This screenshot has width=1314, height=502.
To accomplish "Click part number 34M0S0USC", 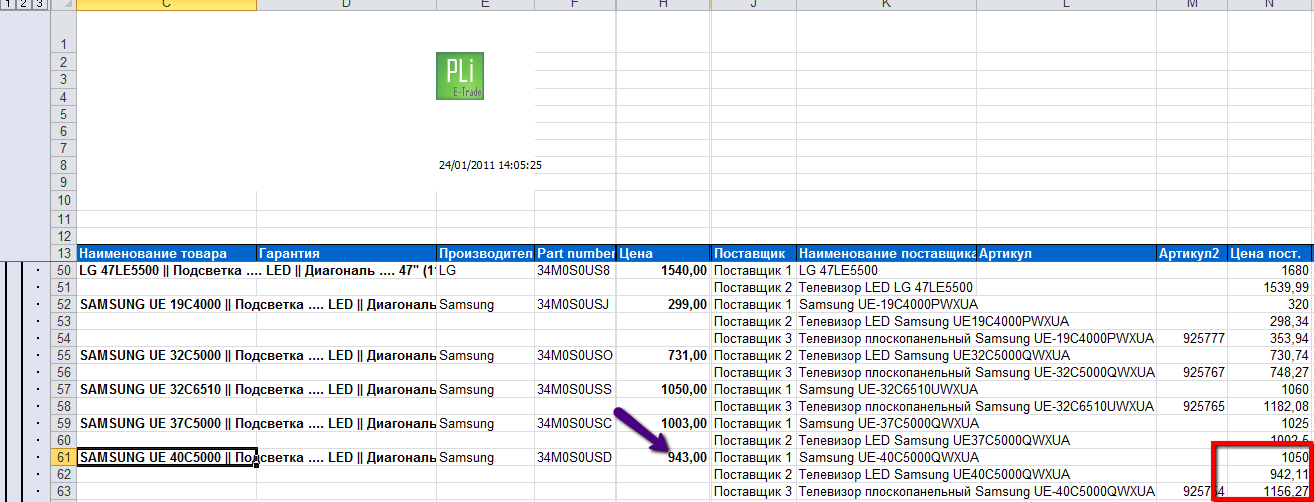I will tap(575, 423).
